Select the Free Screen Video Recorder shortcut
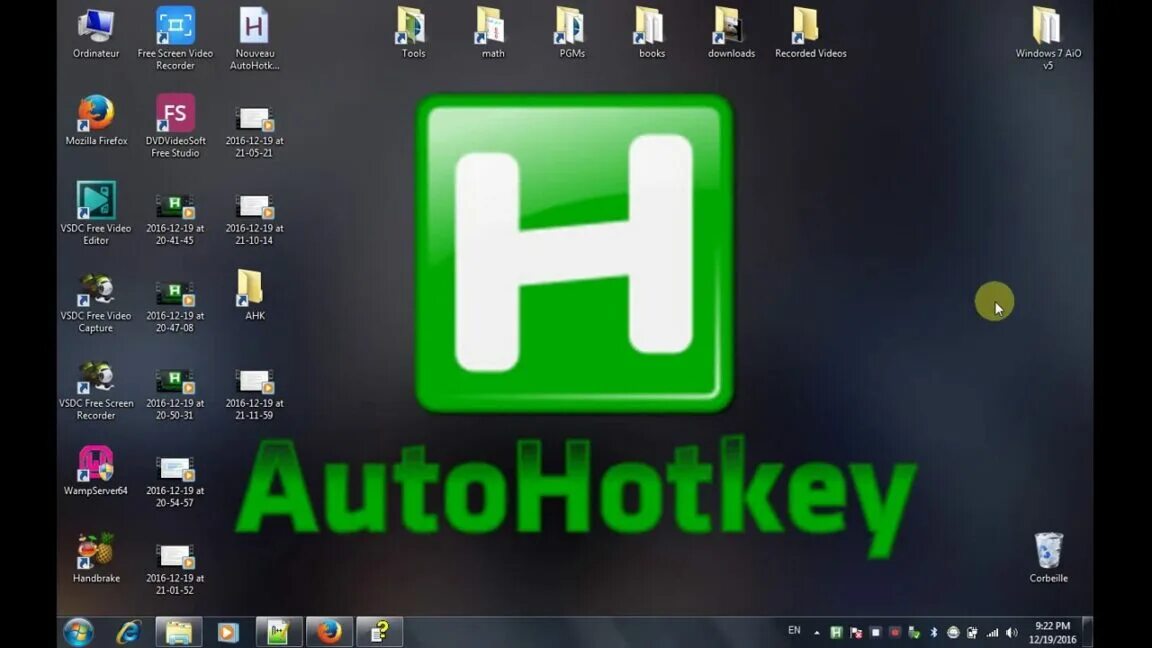1152x648 pixels. click(175, 38)
